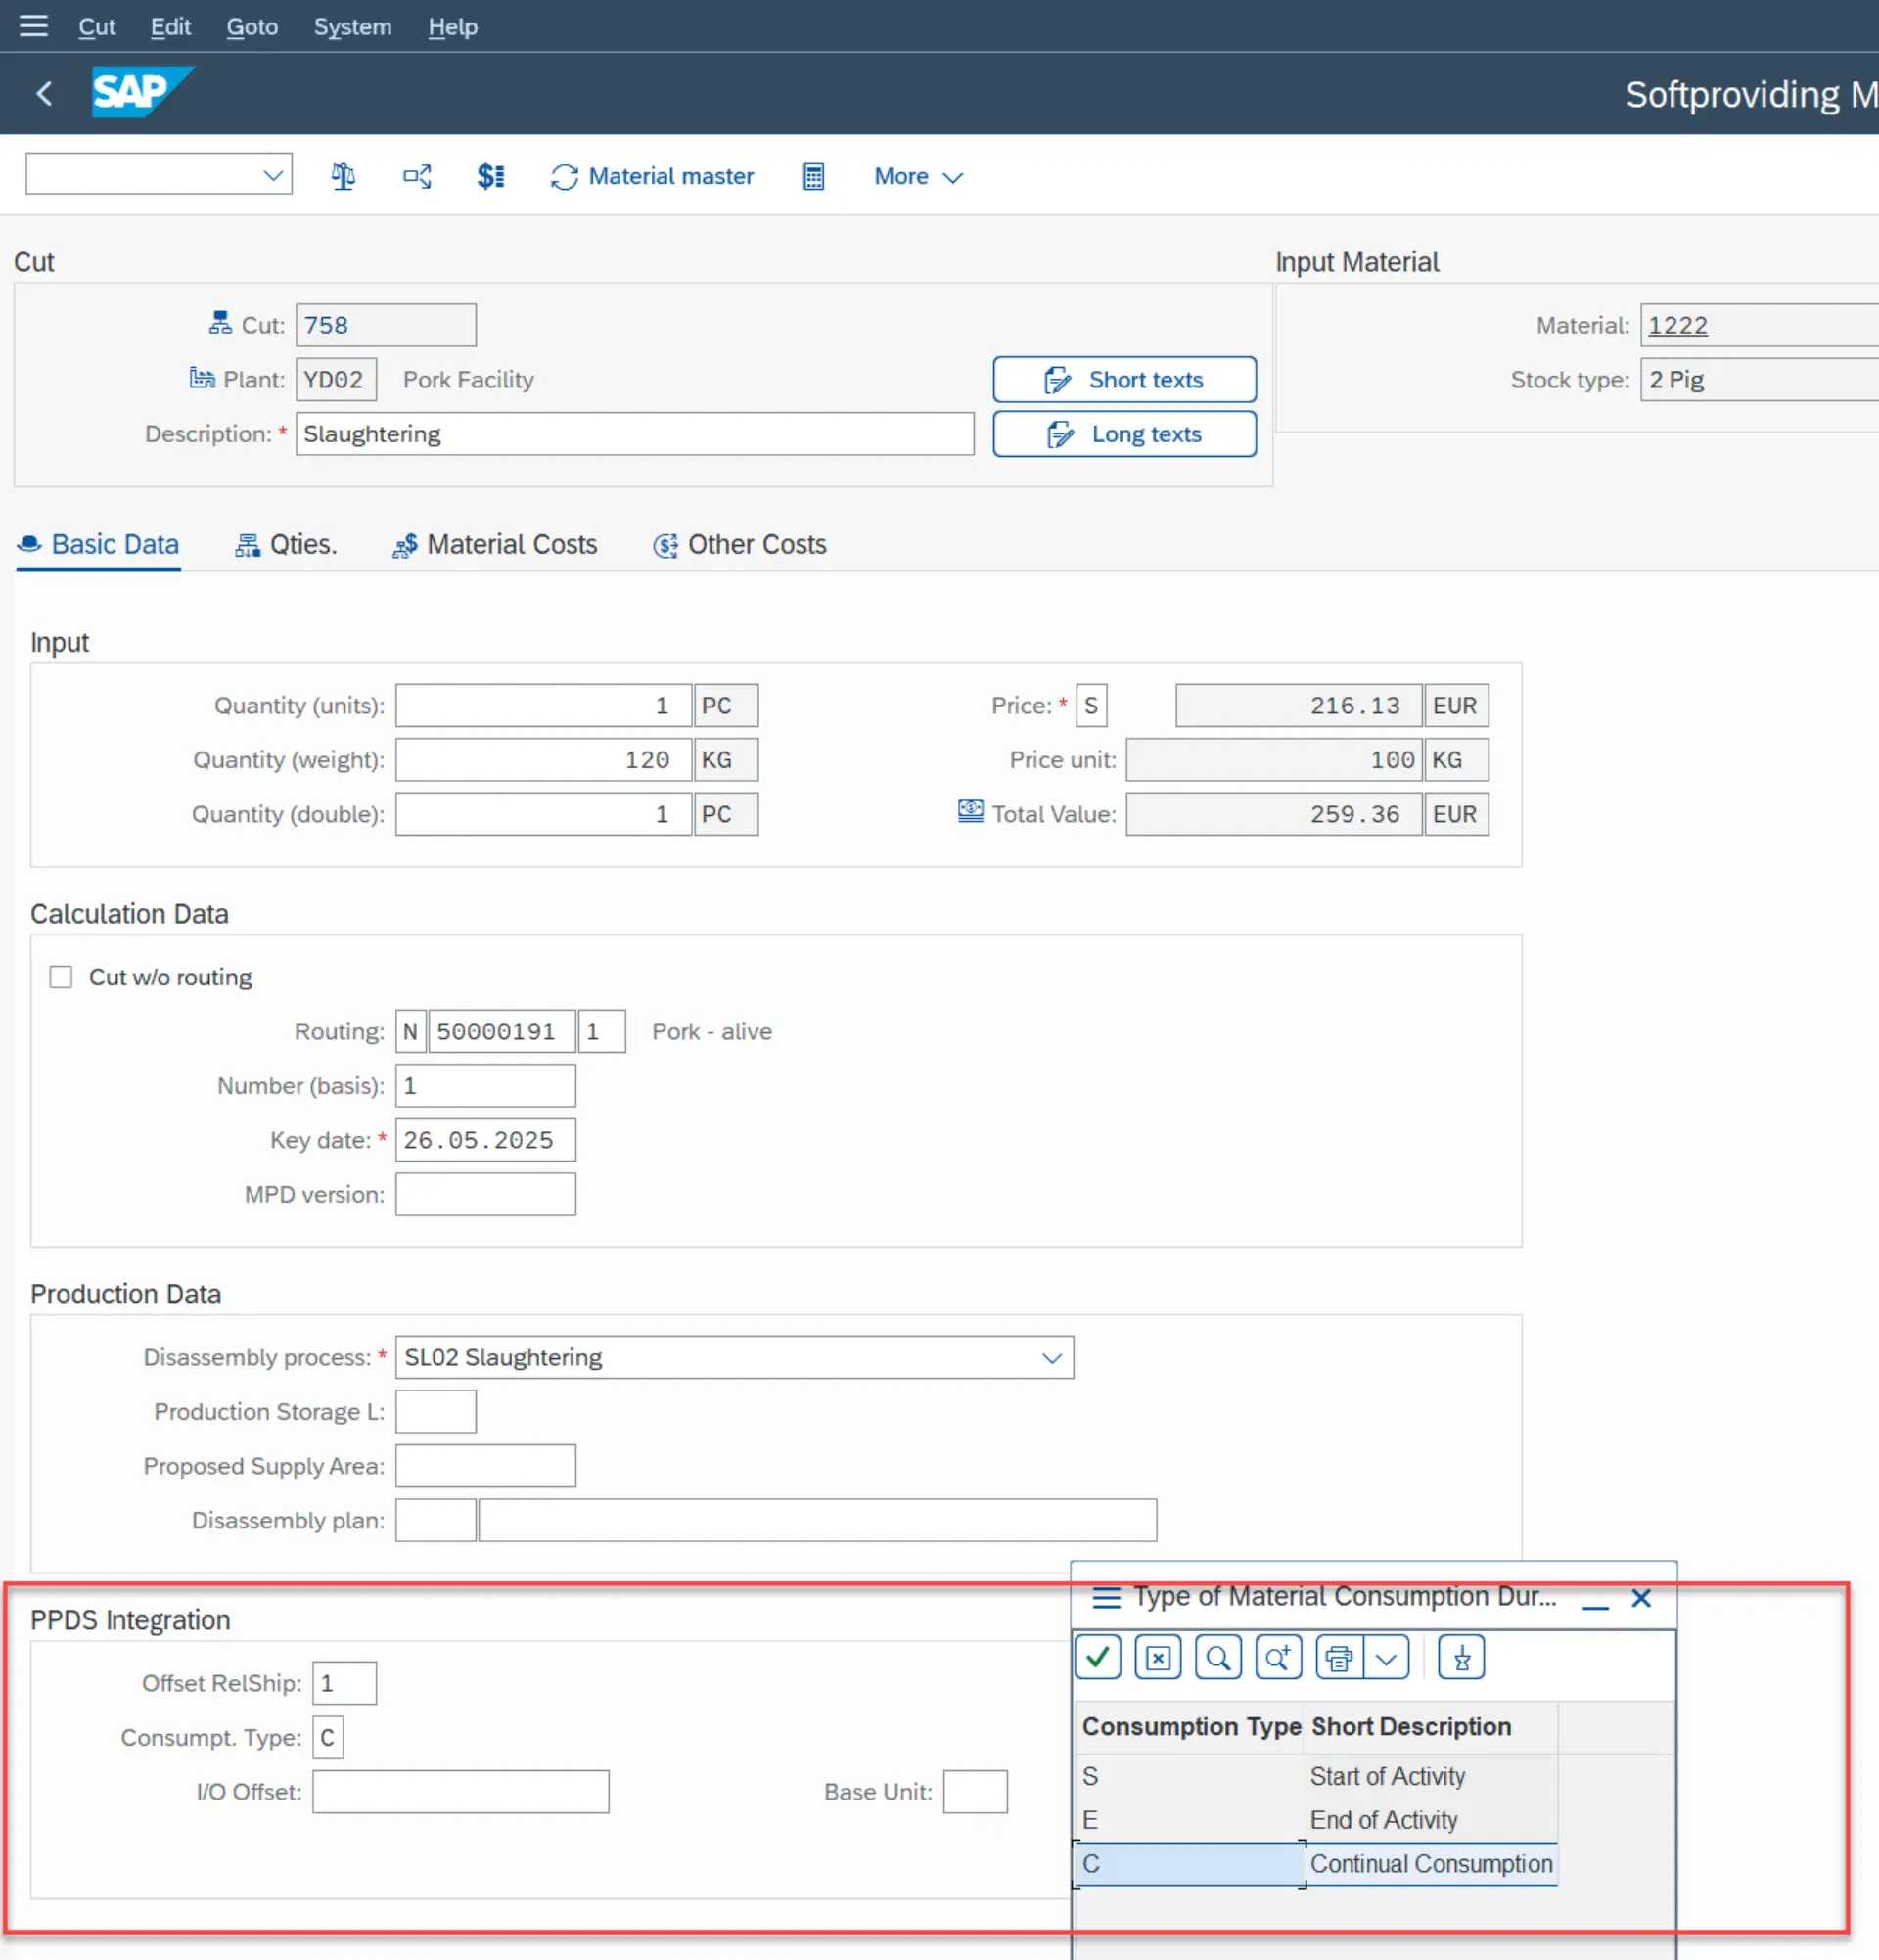Click the Key date field
Viewport: 1879px width, 1960px height.
485,1140
